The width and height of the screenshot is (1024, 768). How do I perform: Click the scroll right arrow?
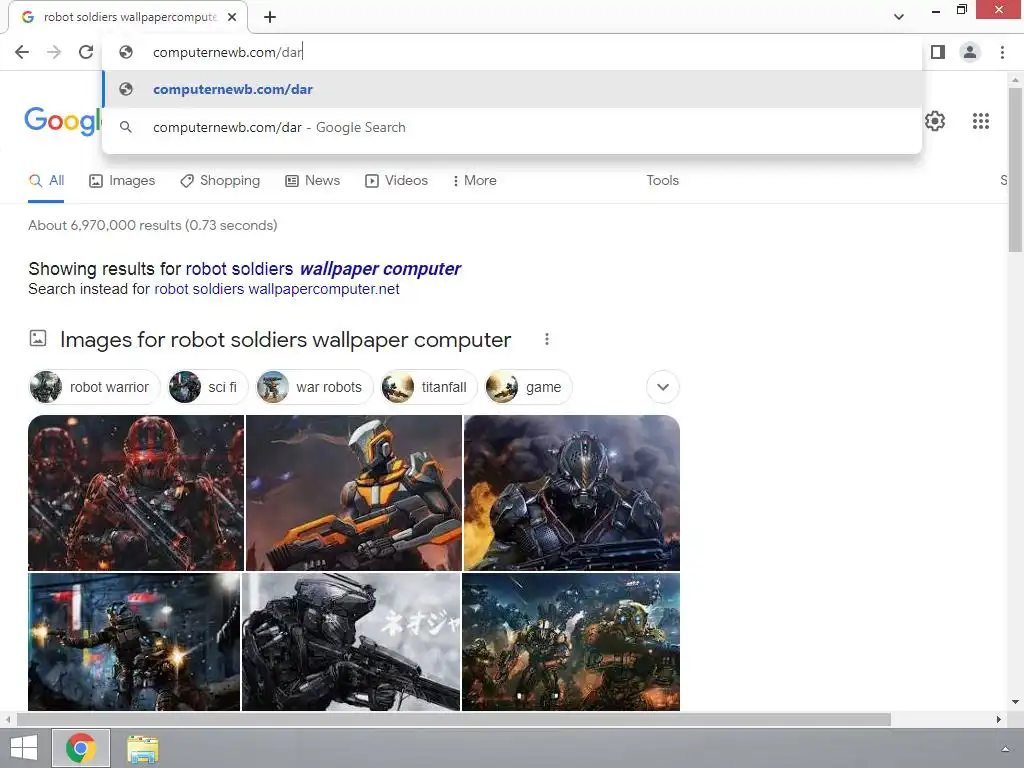[x=999, y=720]
